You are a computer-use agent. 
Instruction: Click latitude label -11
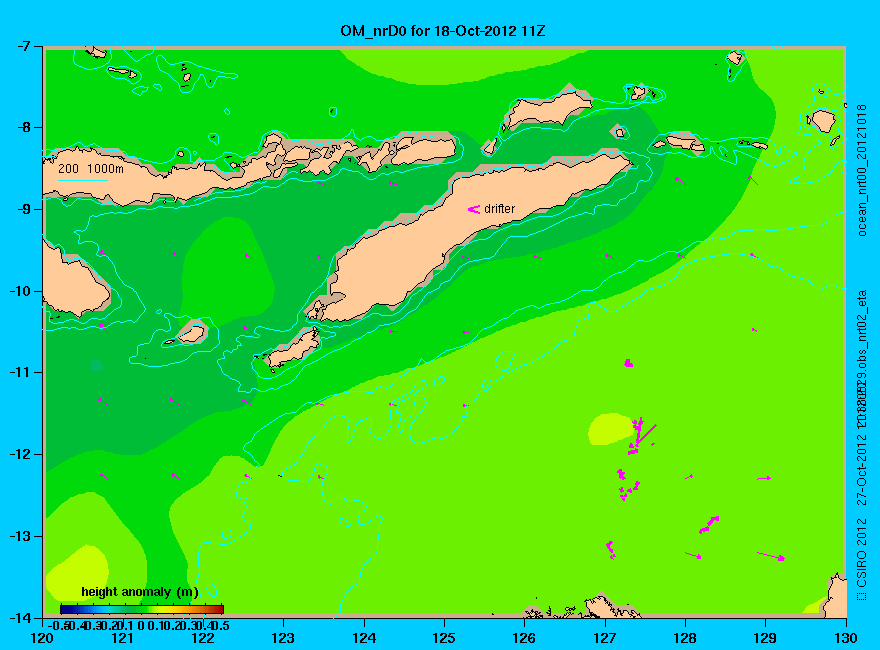19,372
